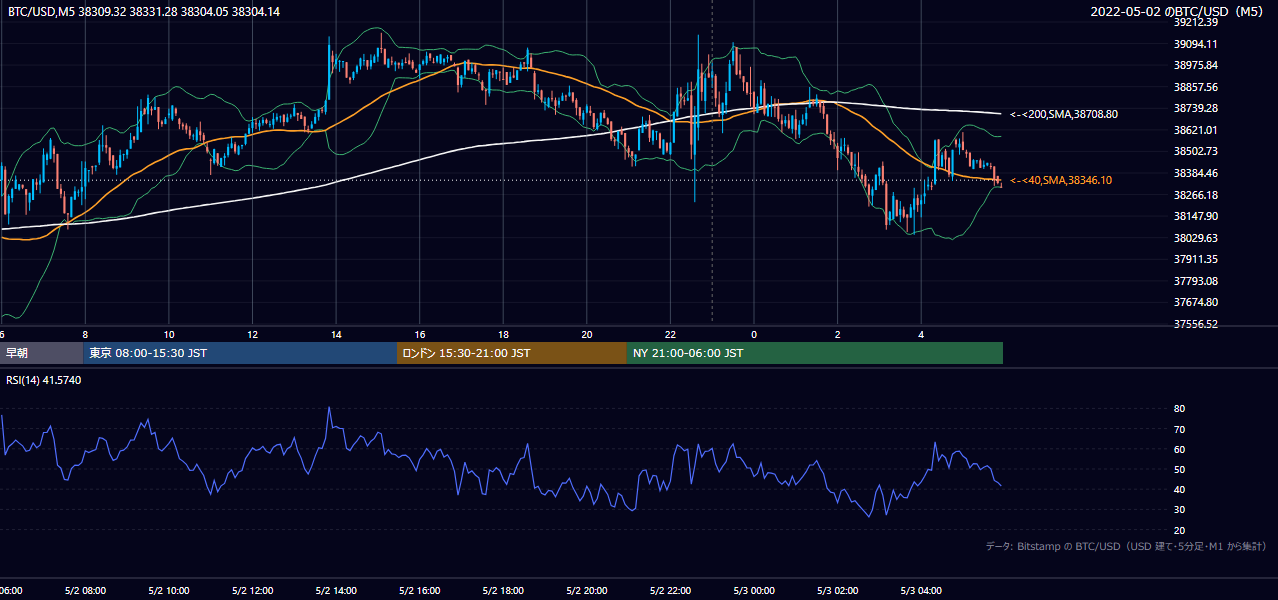
Task: Click the 38857.56 price axis label
Action: pyautogui.click(x=1196, y=87)
